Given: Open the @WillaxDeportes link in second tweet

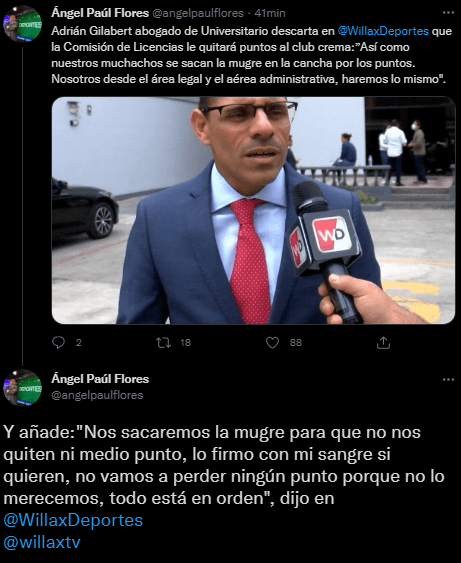Looking at the screenshot, I should [x=73, y=520].
